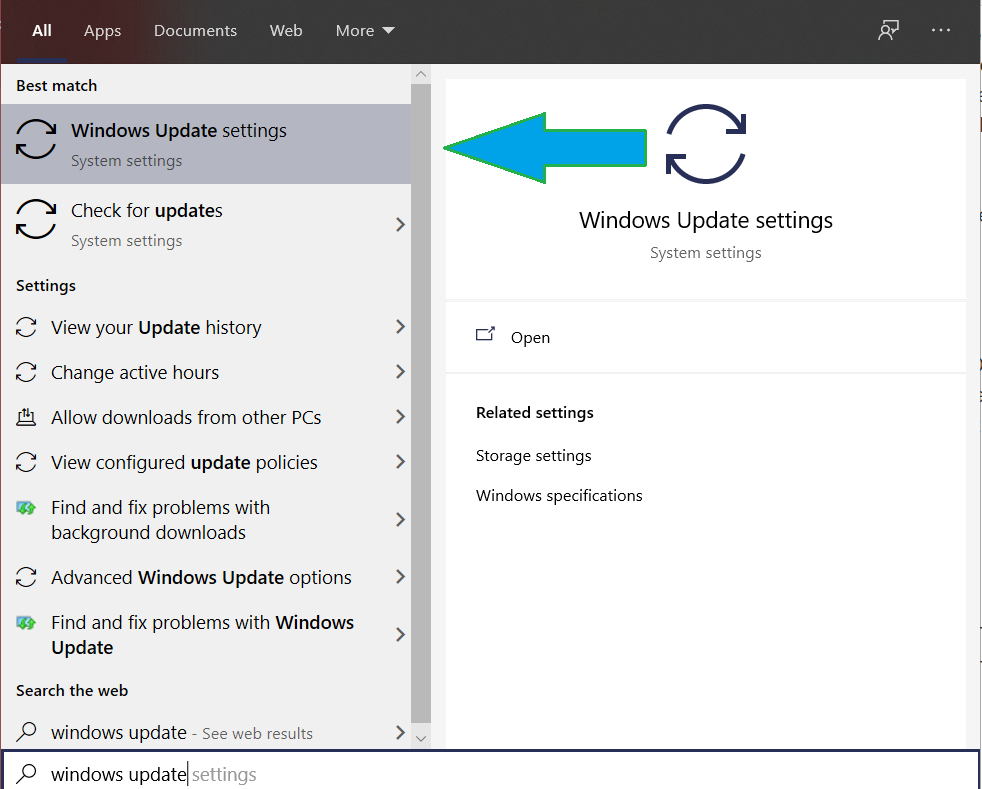The height and width of the screenshot is (789, 982).
Task: Expand chevron for background downloads troubleshooter
Action: pyautogui.click(x=400, y=519)
